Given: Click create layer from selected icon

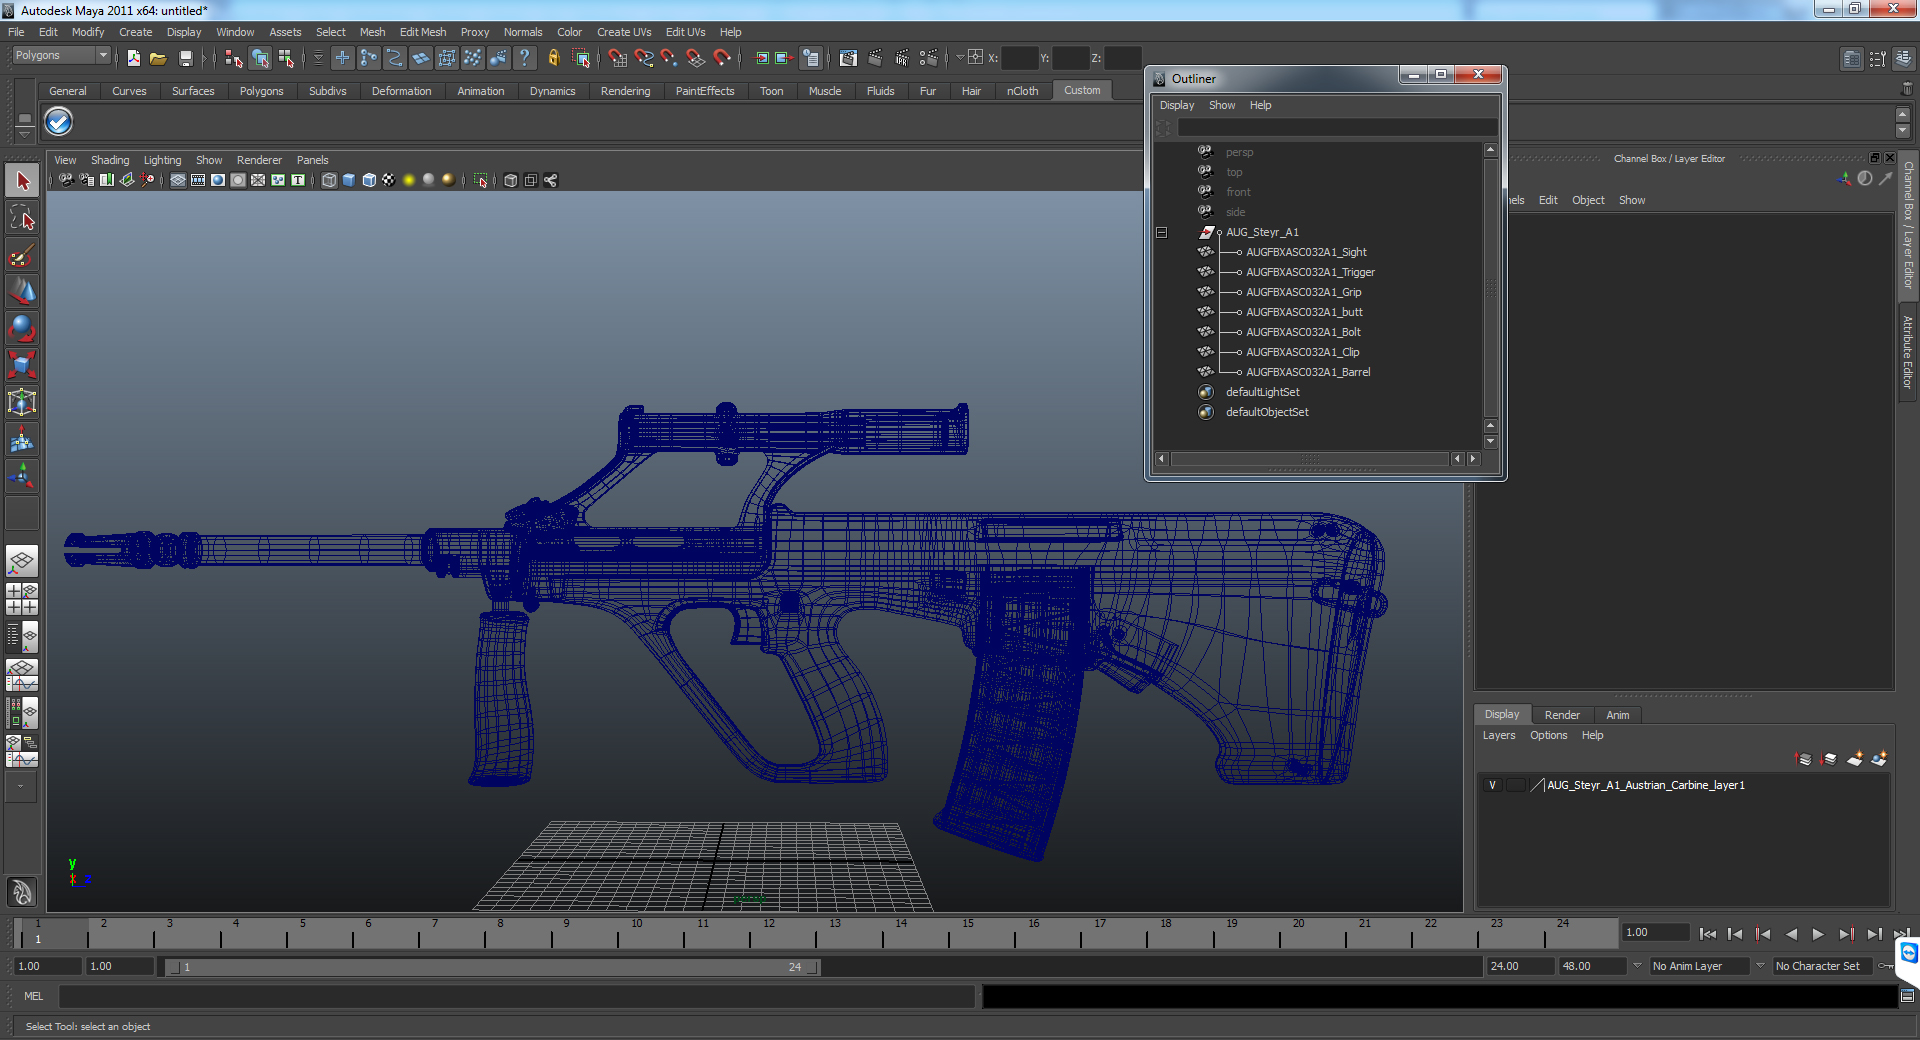Looking at the screenshot, I should tap(1879, 760).
